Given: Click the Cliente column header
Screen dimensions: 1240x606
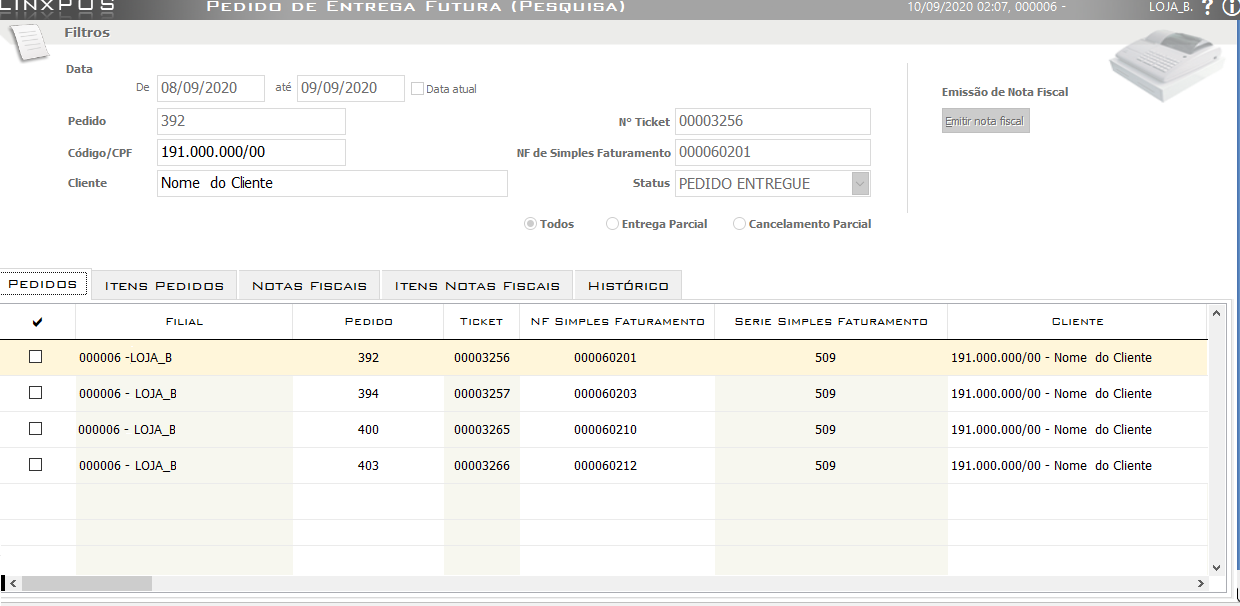Looking at the screenshot, I should (1077, 322).
